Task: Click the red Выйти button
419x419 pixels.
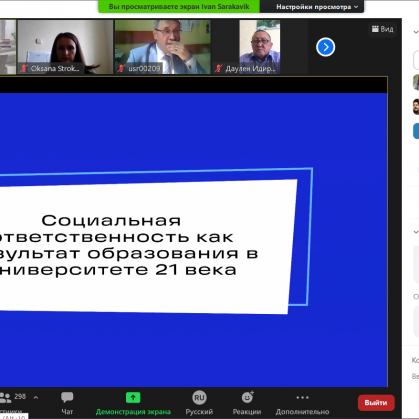Action: point(376,403)
